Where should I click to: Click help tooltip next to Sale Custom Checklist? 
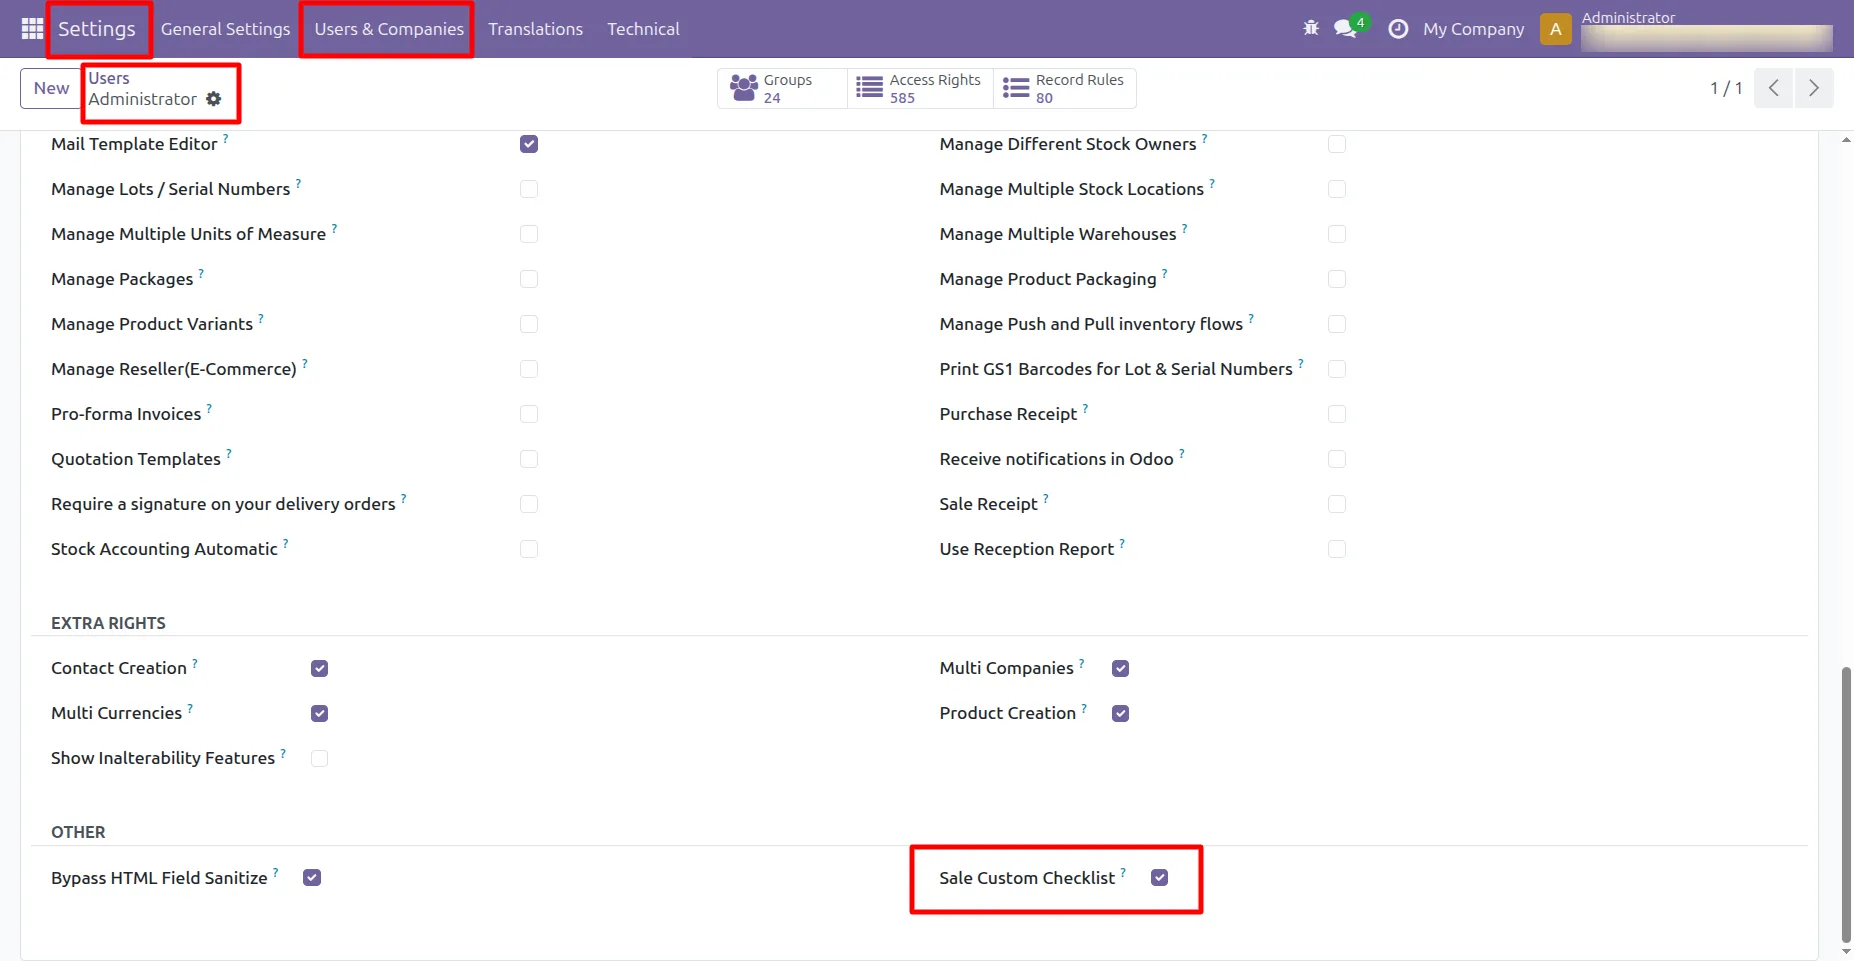(1123, 872)
